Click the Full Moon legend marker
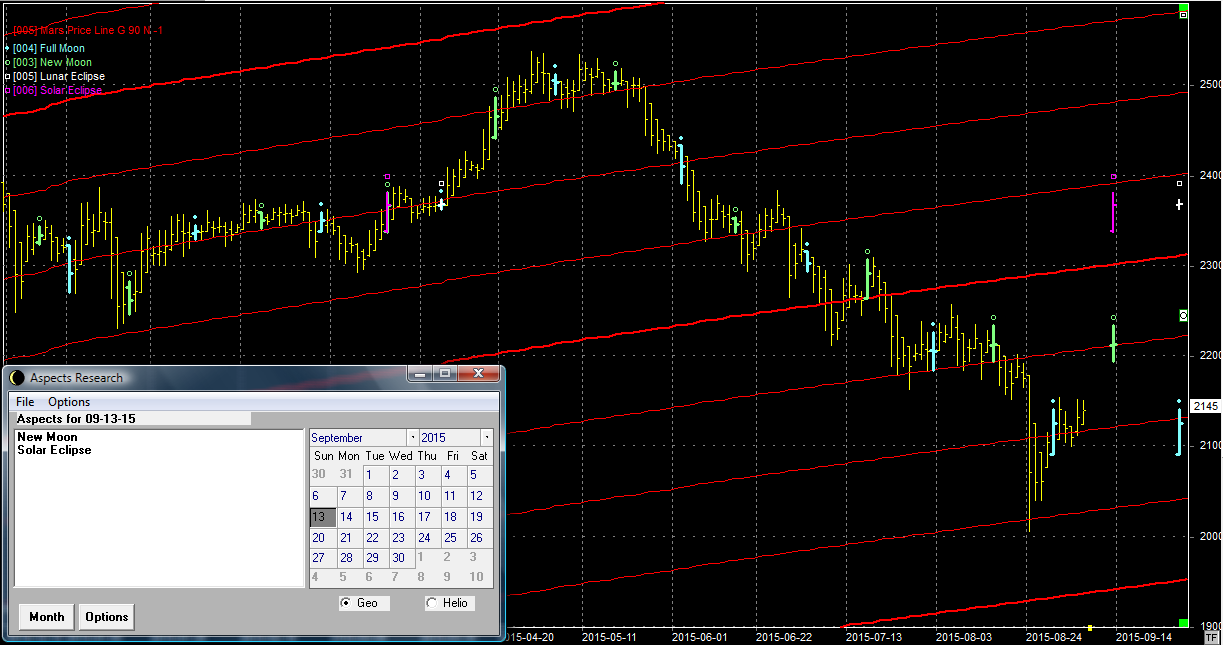This screenshot has height=645, width=1223. 8,48
